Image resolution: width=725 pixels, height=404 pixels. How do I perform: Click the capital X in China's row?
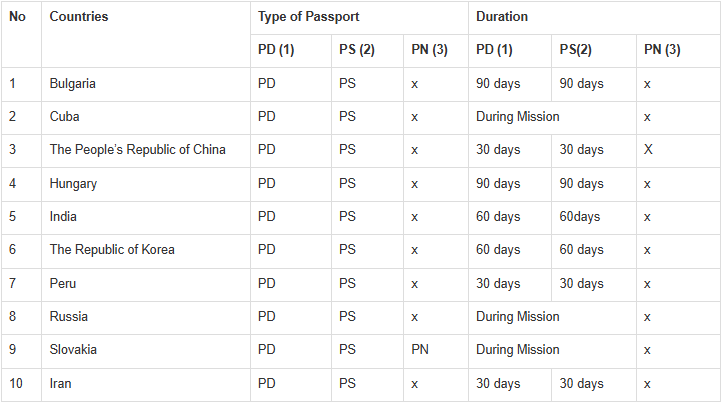point(648,150)
